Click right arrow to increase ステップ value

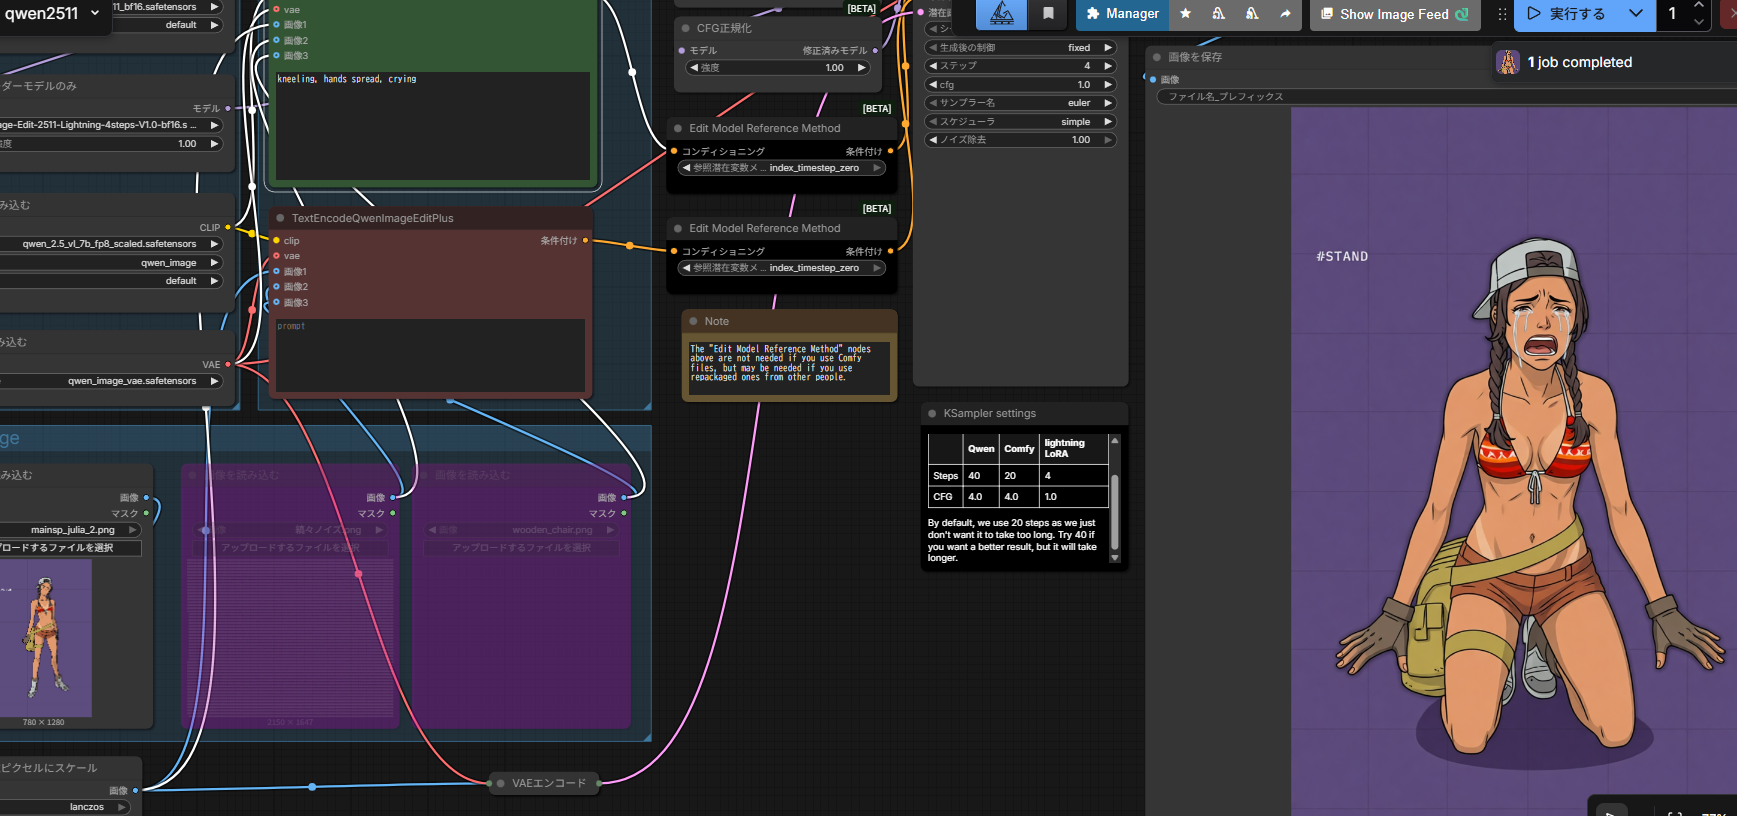click(x=1107, y=66)
